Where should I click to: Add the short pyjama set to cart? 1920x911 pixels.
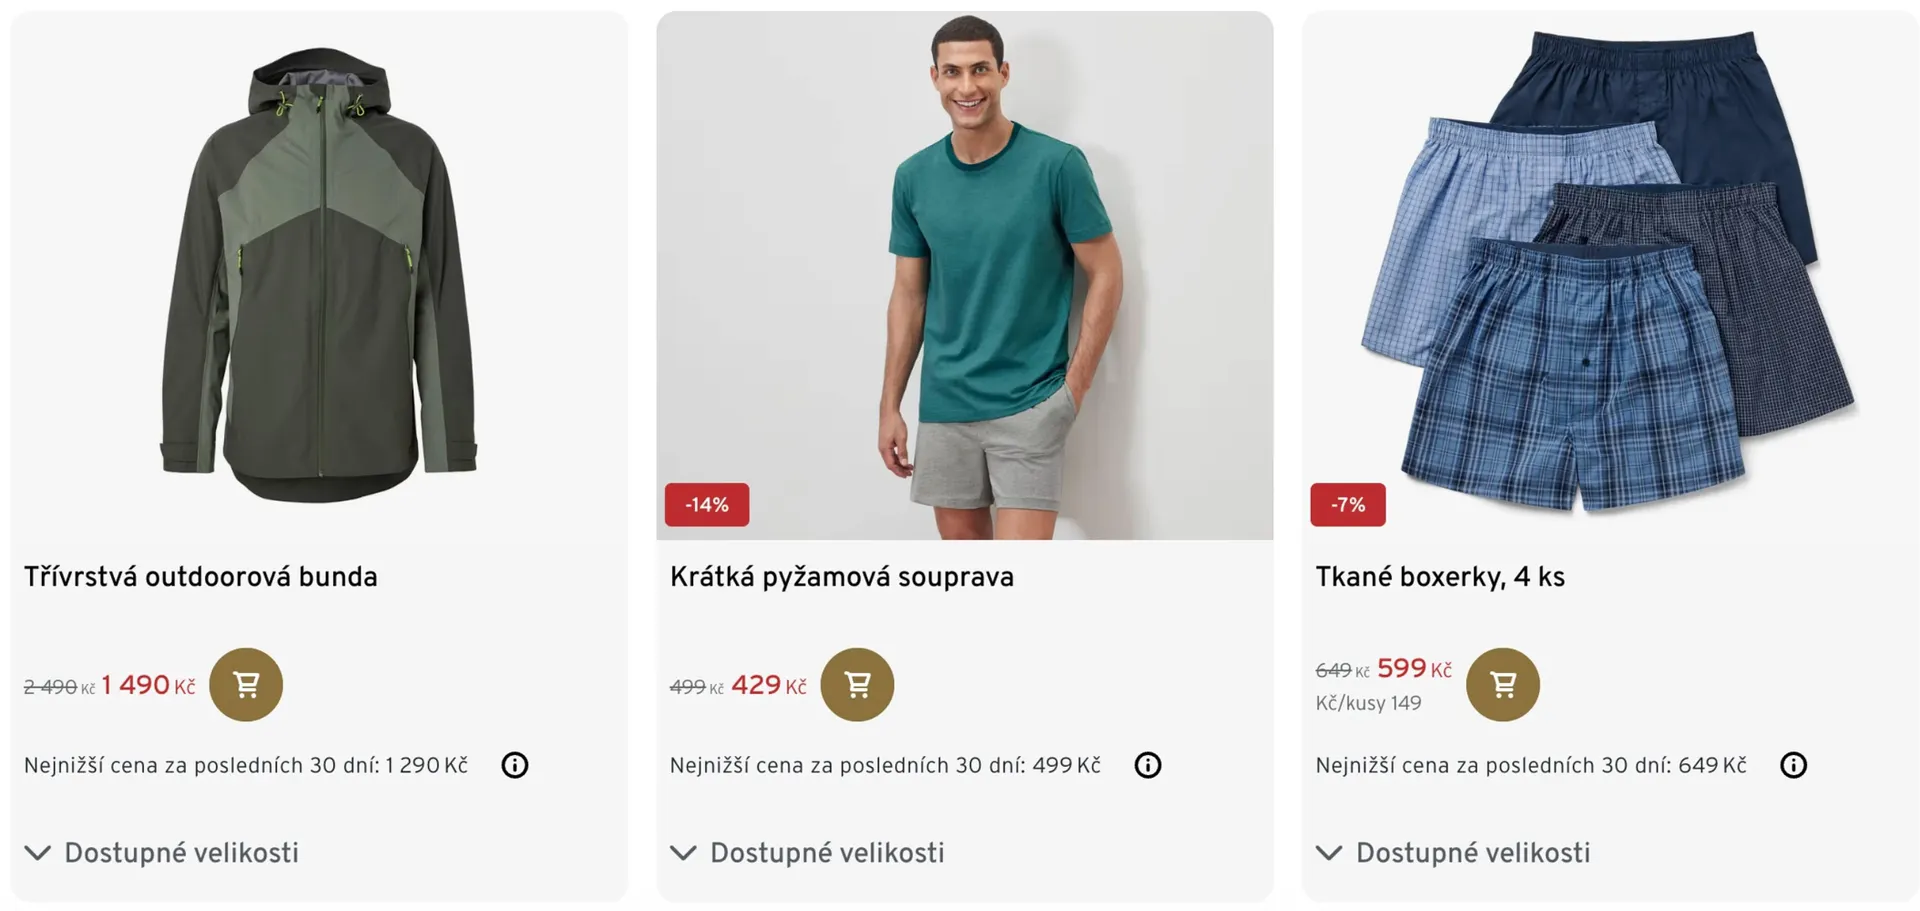coord(857,685)
